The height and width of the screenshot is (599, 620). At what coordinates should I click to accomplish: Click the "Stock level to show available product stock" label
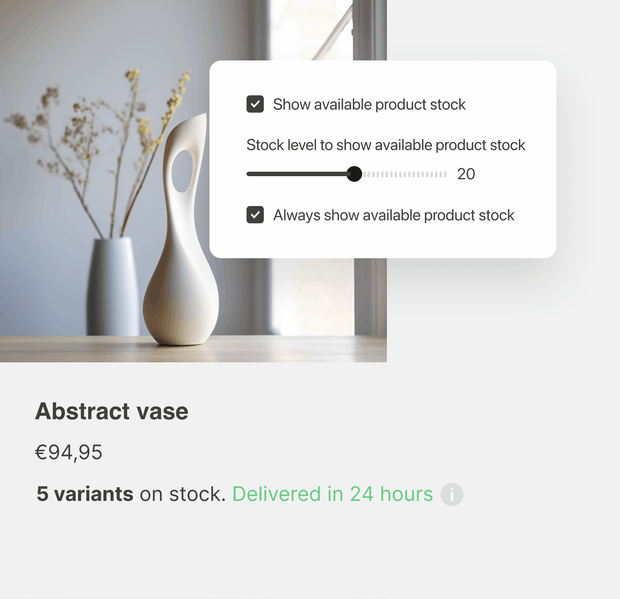click(385, 145)
